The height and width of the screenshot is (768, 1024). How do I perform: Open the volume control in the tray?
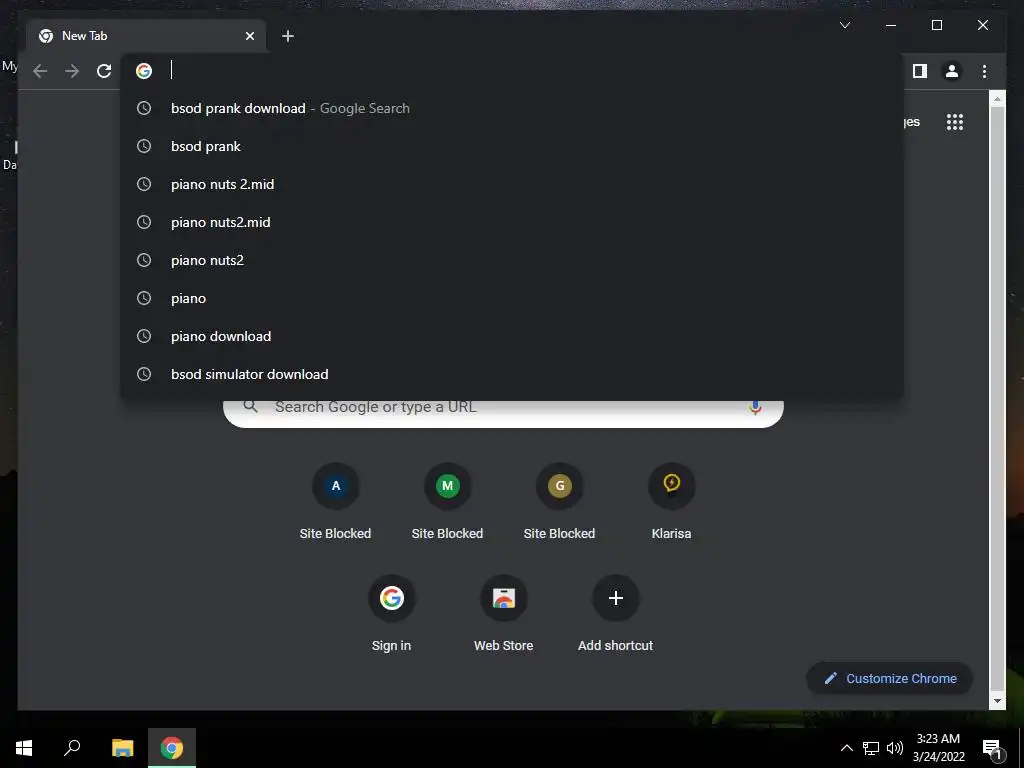pyautogui.click(x=895, y=748)
